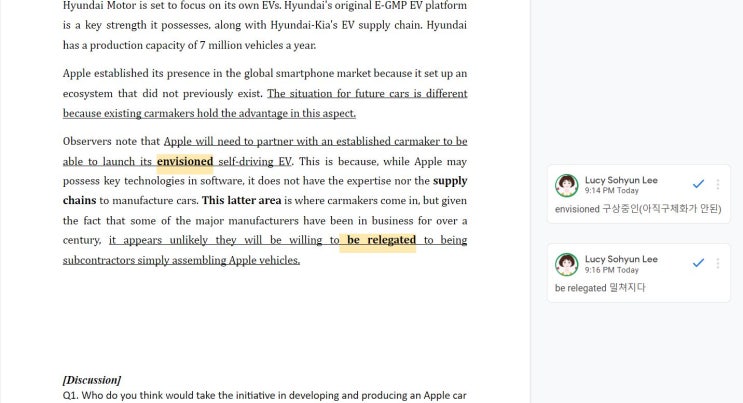
Task: Select the highlighted phrase 'be relegated'
Action: (381, 240)
